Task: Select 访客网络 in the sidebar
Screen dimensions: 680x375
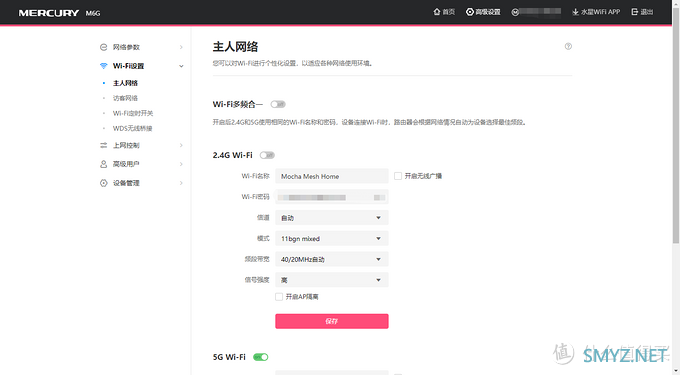Action: tap(125, 98)
